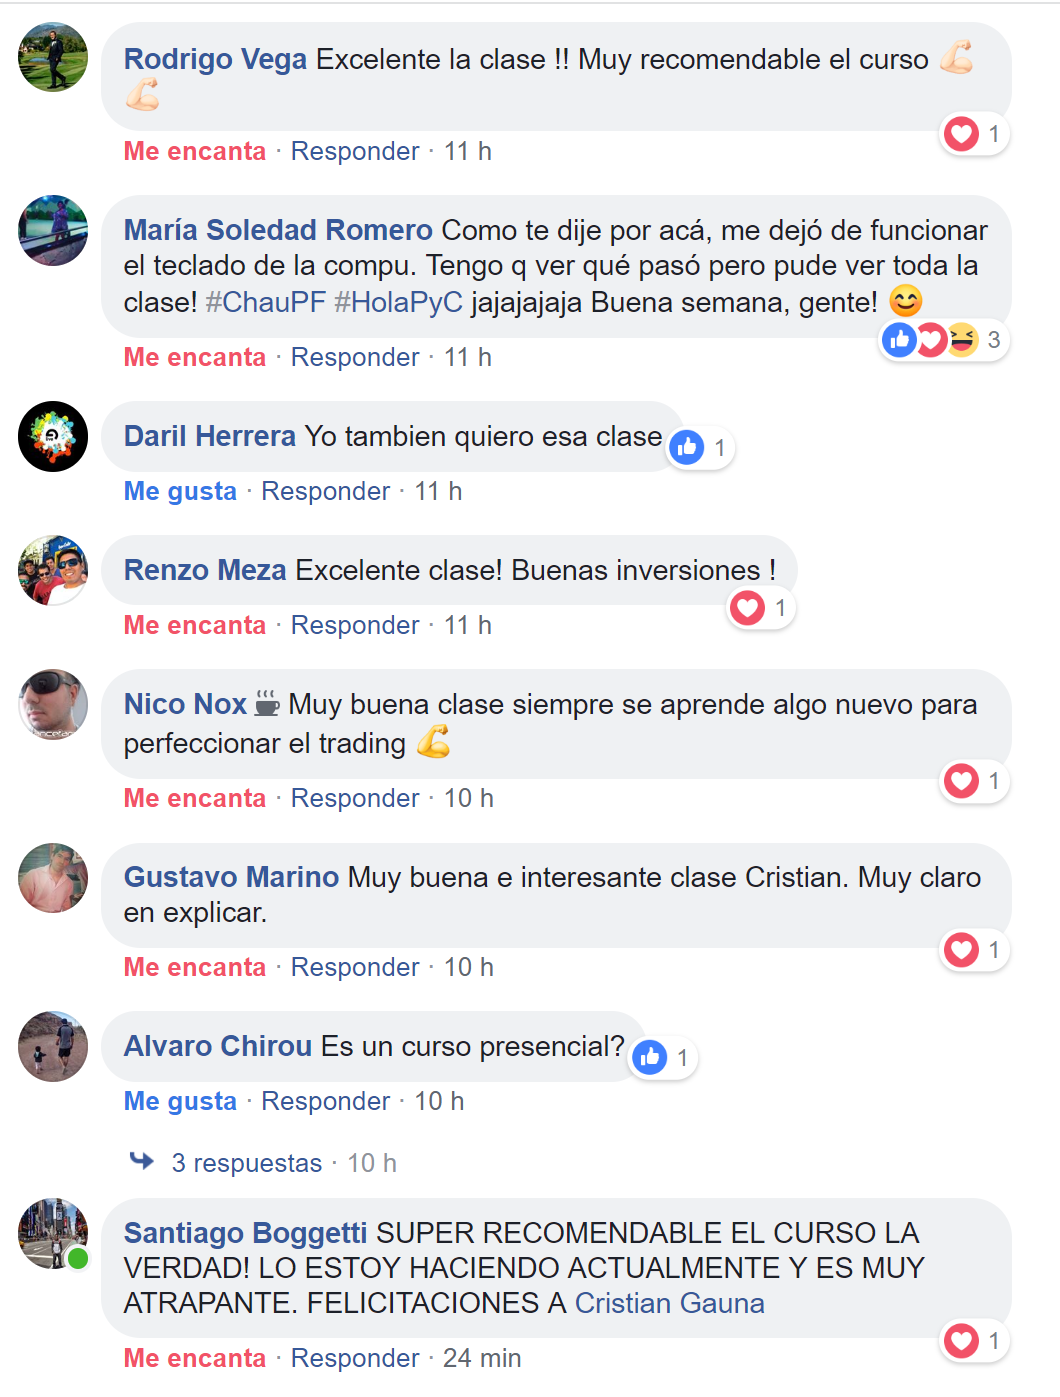Click Responder under Gustavo Marino's comment
Viewport: 1060px width, 1397px height.
pos(355,967)
